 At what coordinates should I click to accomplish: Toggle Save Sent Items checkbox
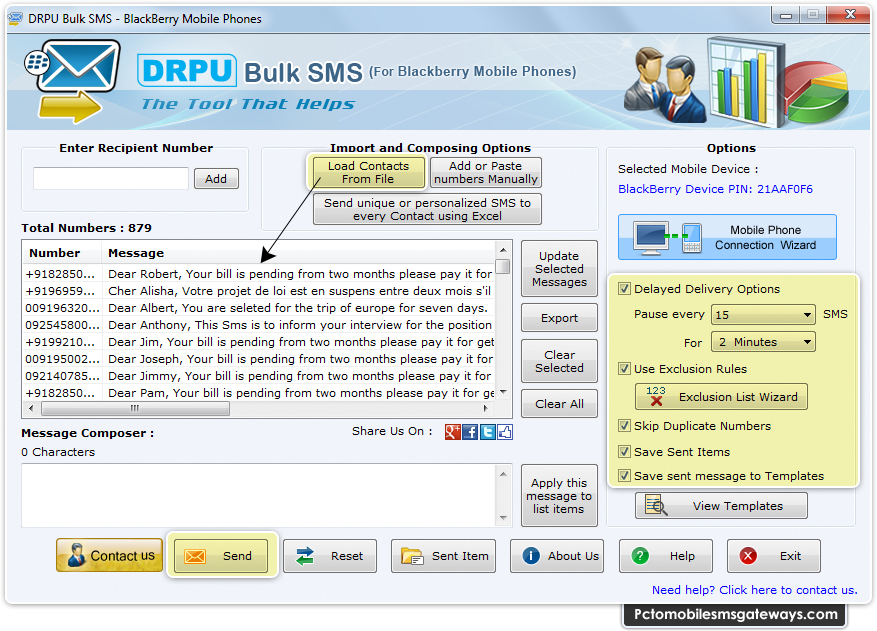(624, 451)
